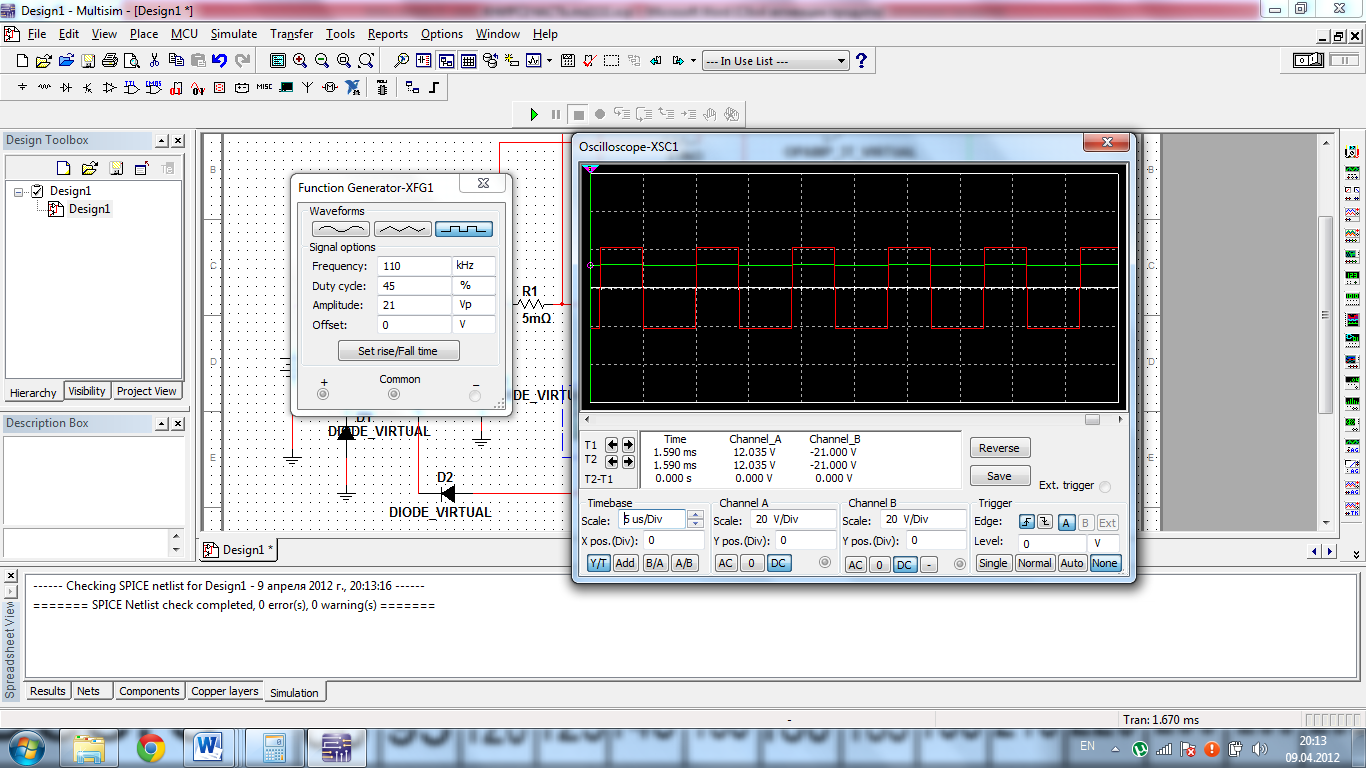The width and height of the screenshot is (1366, 768).
Task: Move cursor T1 to the right
Action: point(628,445)
